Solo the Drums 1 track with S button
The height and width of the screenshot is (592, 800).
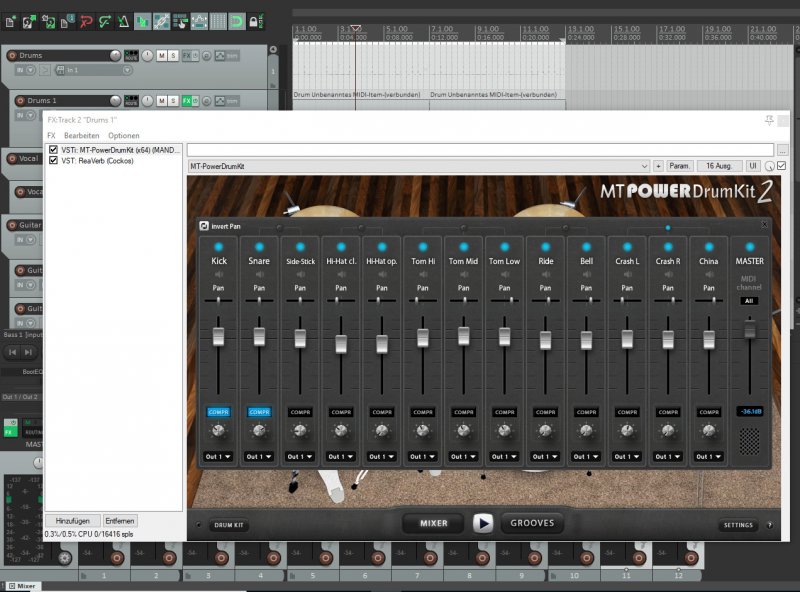pyautogui.click(x=173, y=101)
